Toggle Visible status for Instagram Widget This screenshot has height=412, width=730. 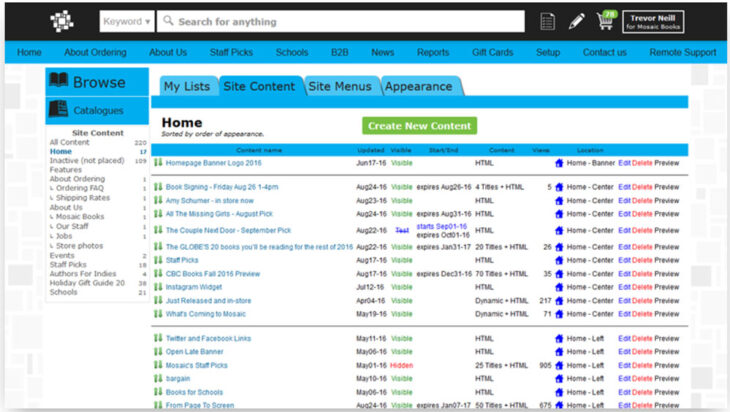pyautogui.click(x=401, y=287)
